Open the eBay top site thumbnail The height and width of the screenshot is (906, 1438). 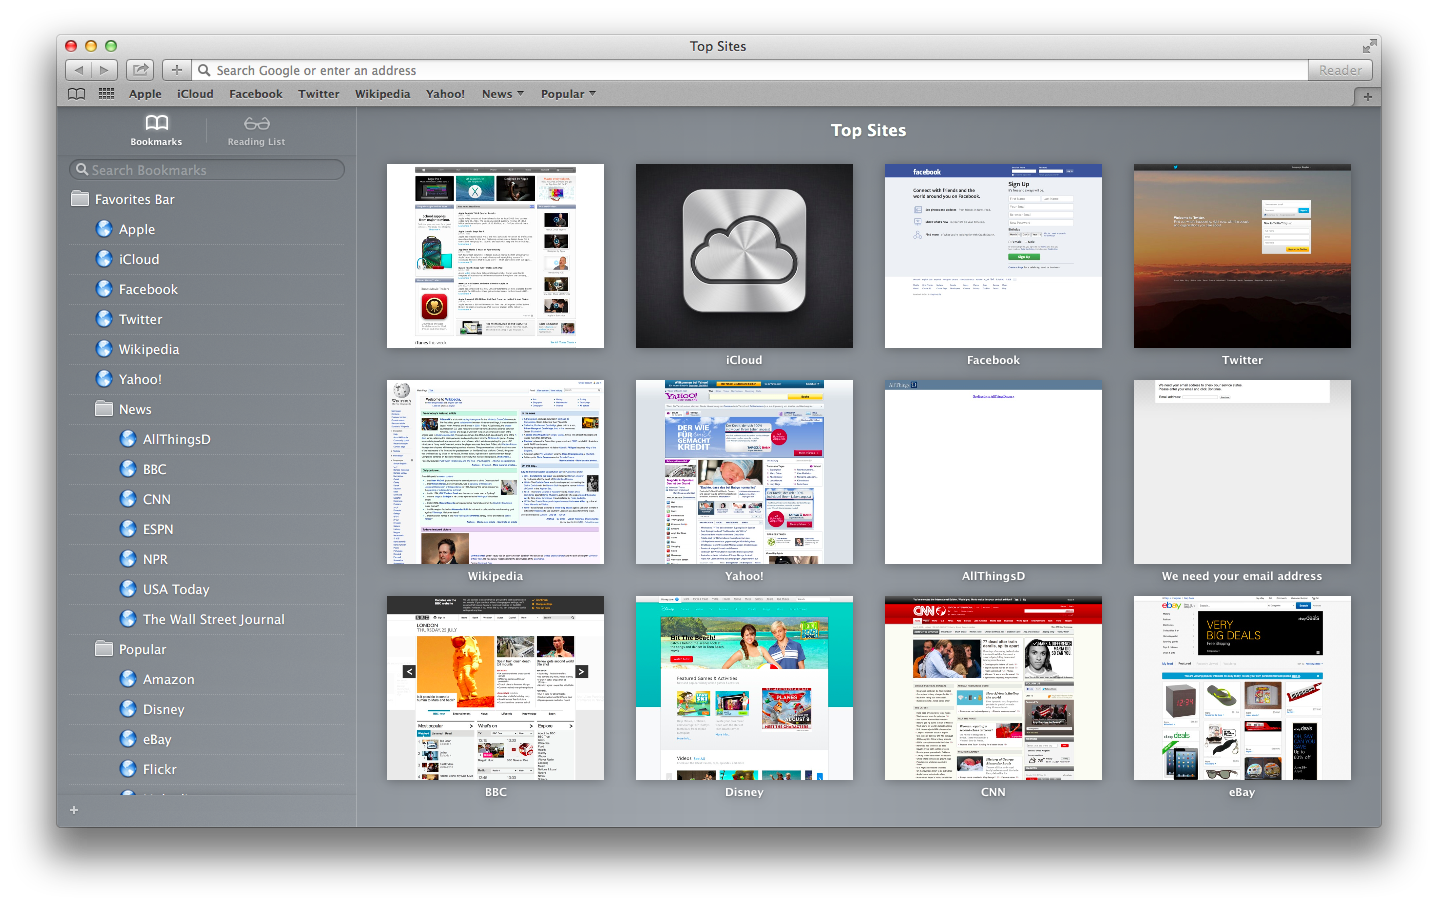click(x=1242, y=688)
